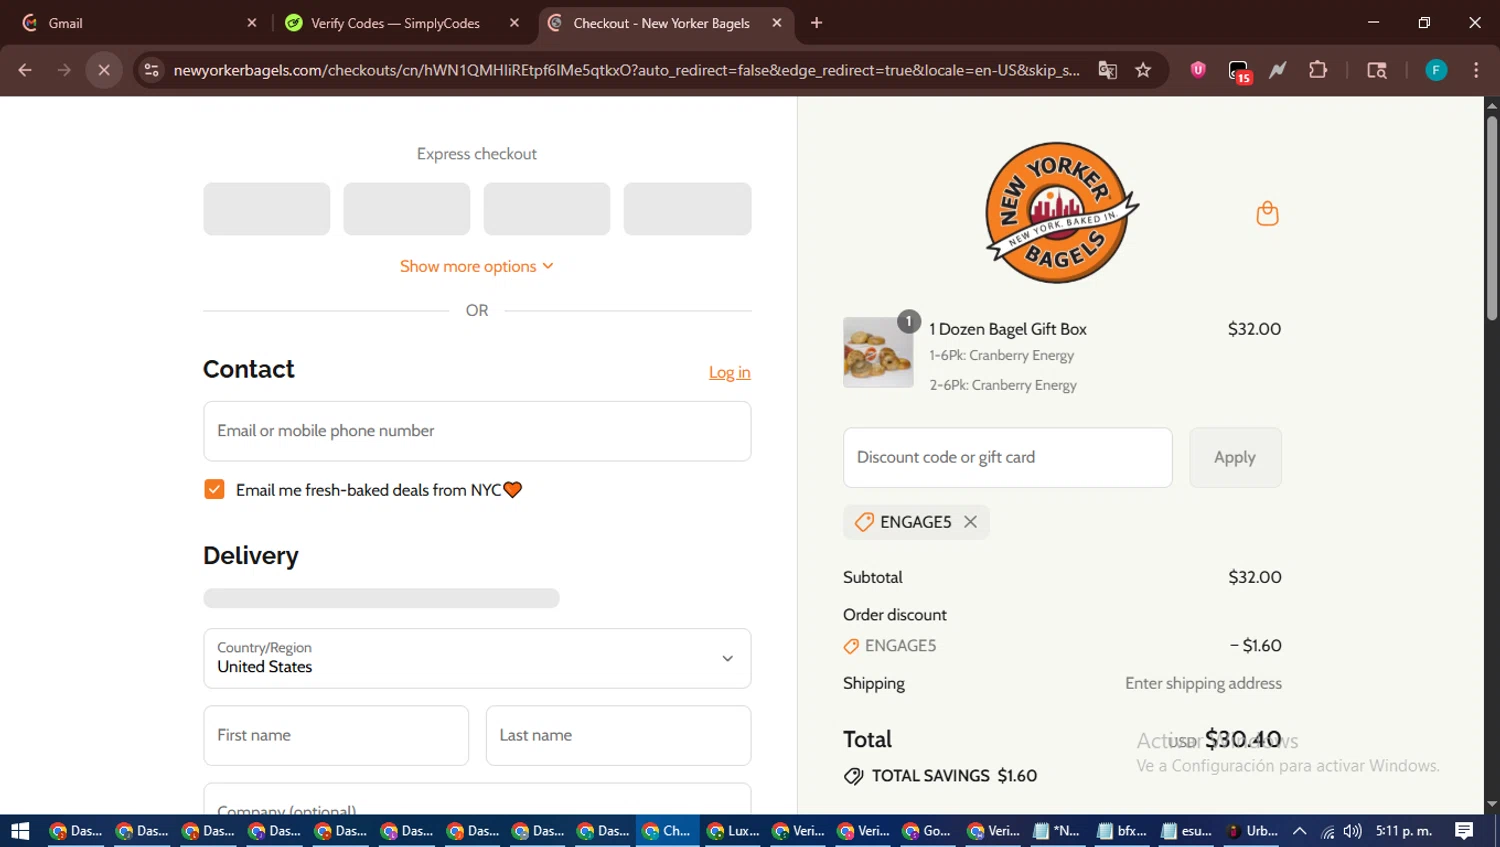Click the Enter shipping address text
This screenshot has width=1500, height=847.
1203,683
